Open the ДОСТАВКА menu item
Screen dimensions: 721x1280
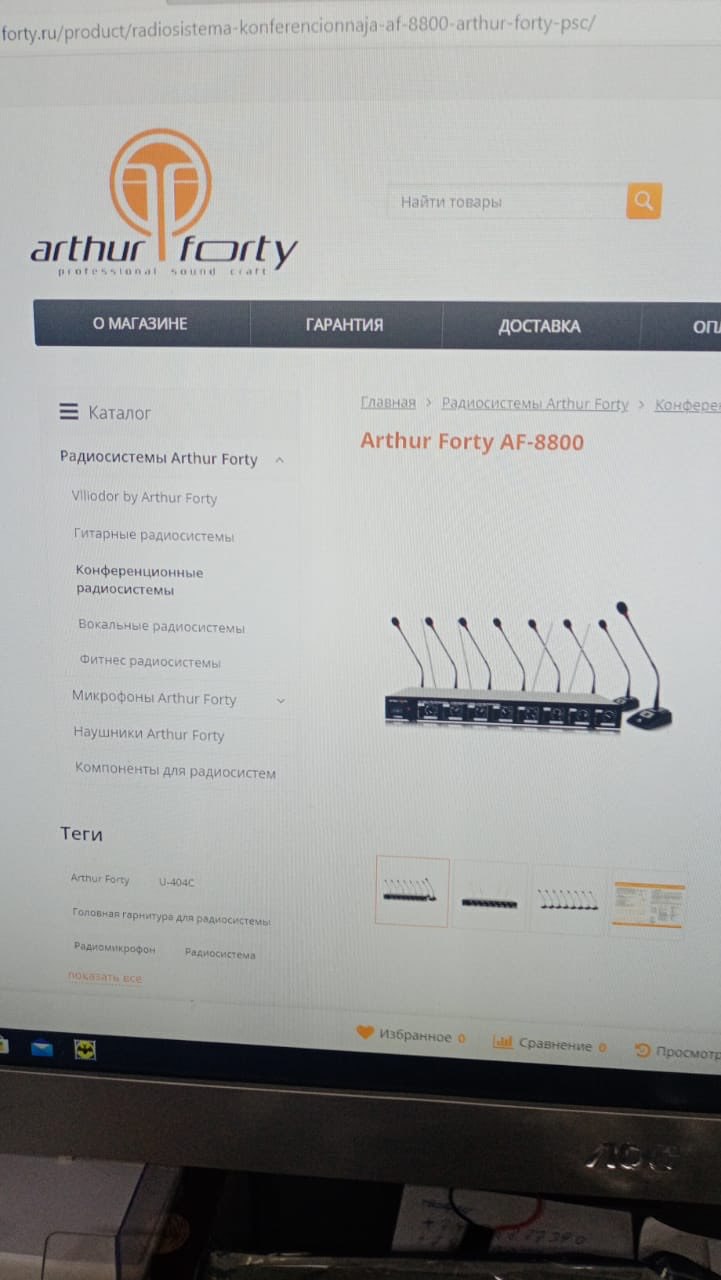[x=539, y=326]
